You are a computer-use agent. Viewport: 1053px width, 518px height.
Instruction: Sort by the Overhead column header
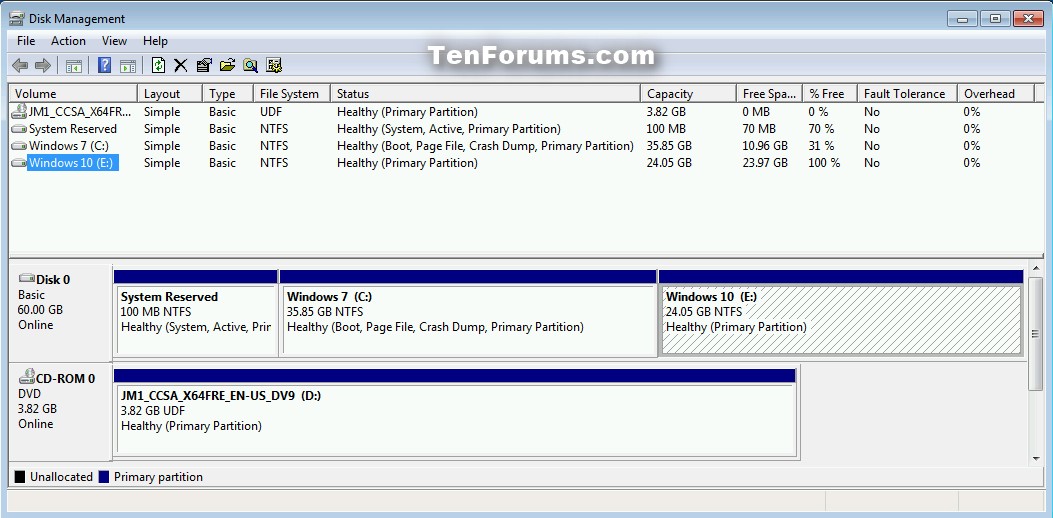[x=995, y=94]
